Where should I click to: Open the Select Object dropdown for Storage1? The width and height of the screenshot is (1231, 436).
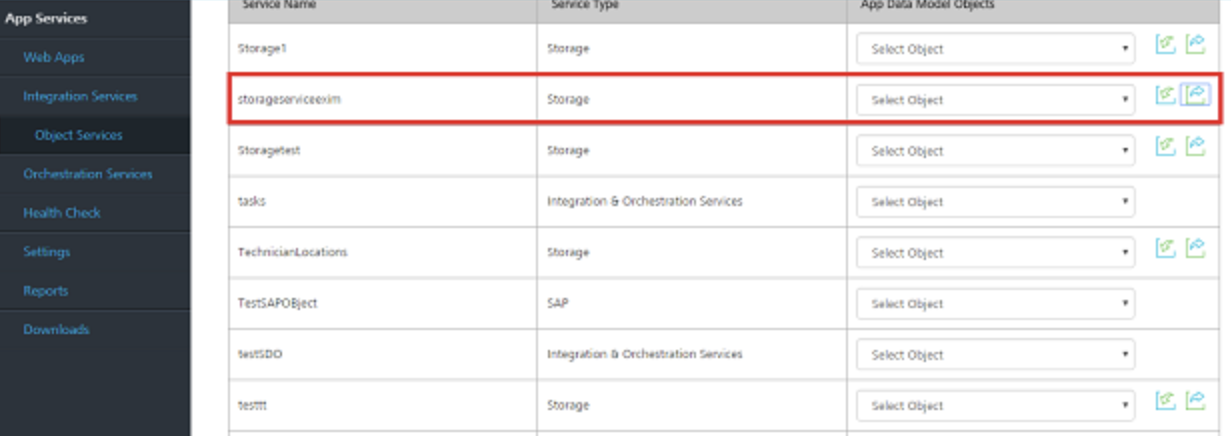[996, 49]
